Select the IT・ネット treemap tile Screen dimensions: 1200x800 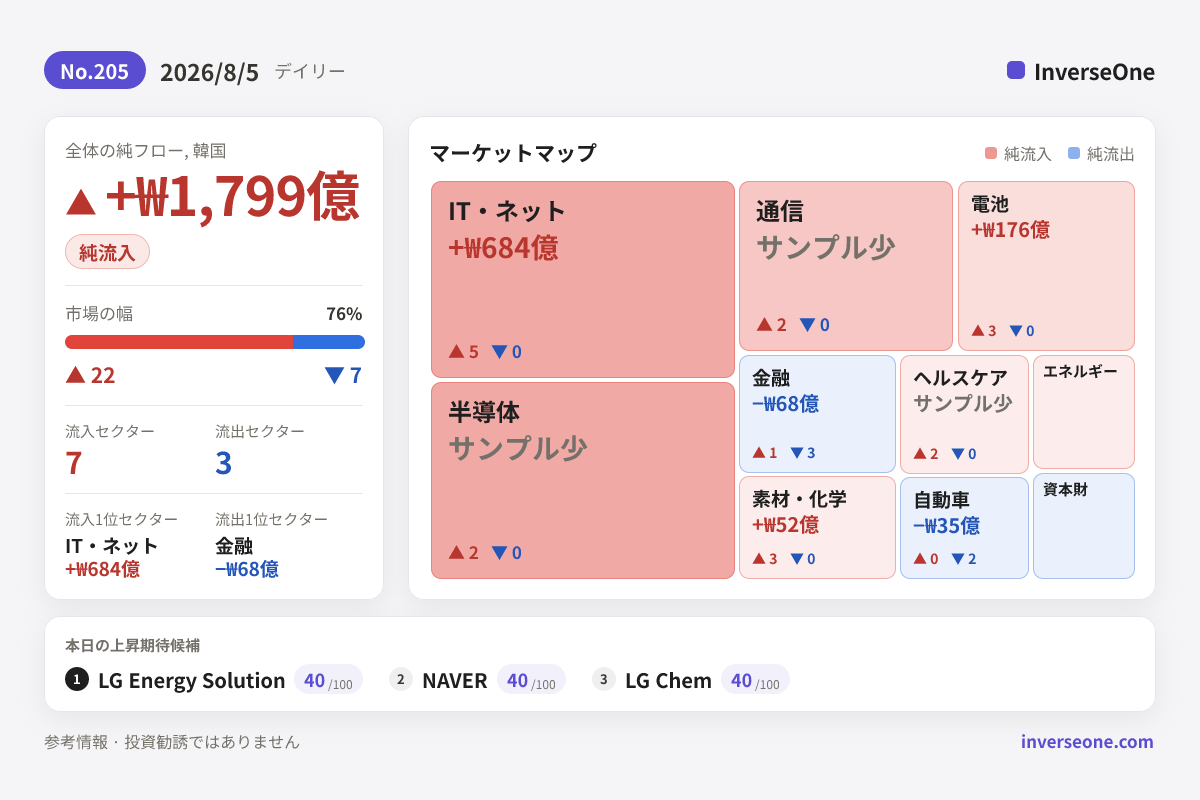(x=583, y=279)
